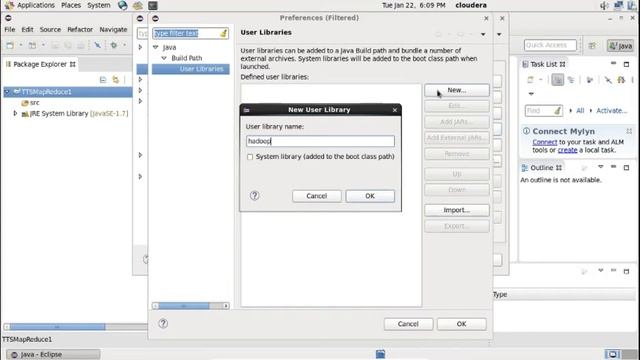640x360 pixels.
Task: Click the help icon in New User Library dialog
Action: pyautogui.click(x=254, y=196)
